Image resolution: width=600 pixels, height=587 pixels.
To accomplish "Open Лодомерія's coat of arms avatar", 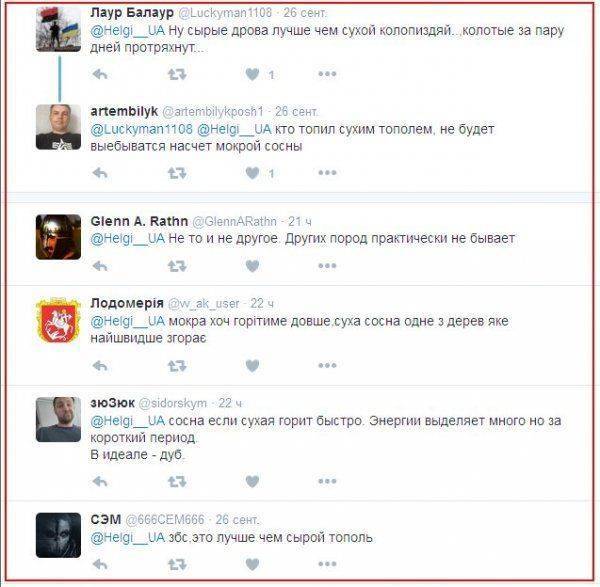I will (58, 320).
